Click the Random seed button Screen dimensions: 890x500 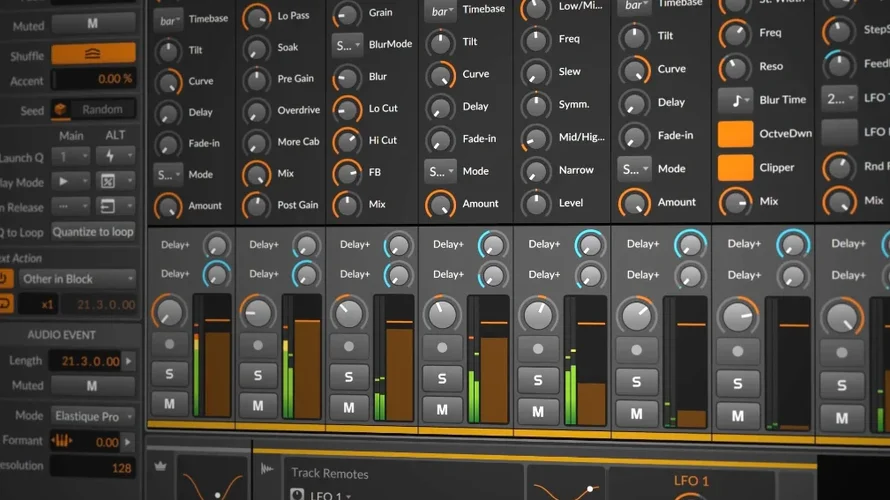pyautogui.click(x=102, y=109)
